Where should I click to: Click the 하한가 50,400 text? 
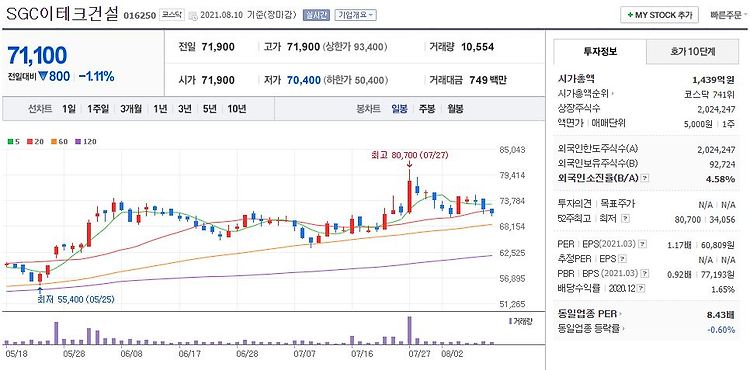click(x=356, y=80)
